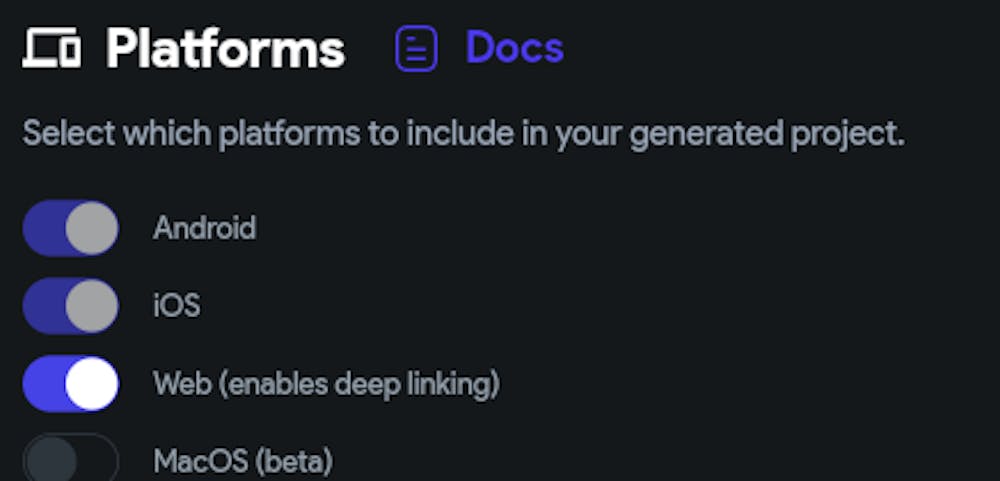This screenshot has width=1000, height=481.
Task: Click the gray knob of the iOS switch
Action: [92, 306]
